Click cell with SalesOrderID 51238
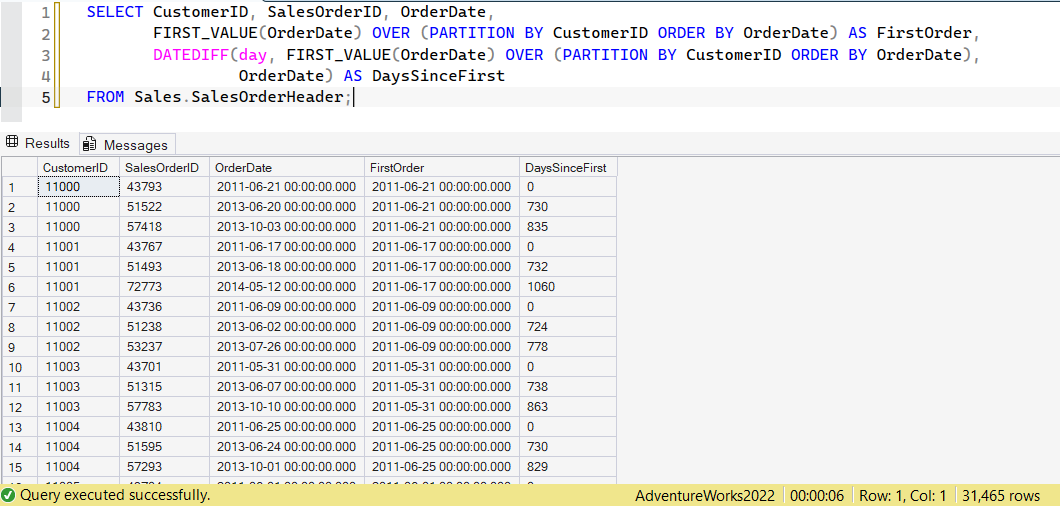This screenshot has height=506, width=1060. click(x=164, y=327)
